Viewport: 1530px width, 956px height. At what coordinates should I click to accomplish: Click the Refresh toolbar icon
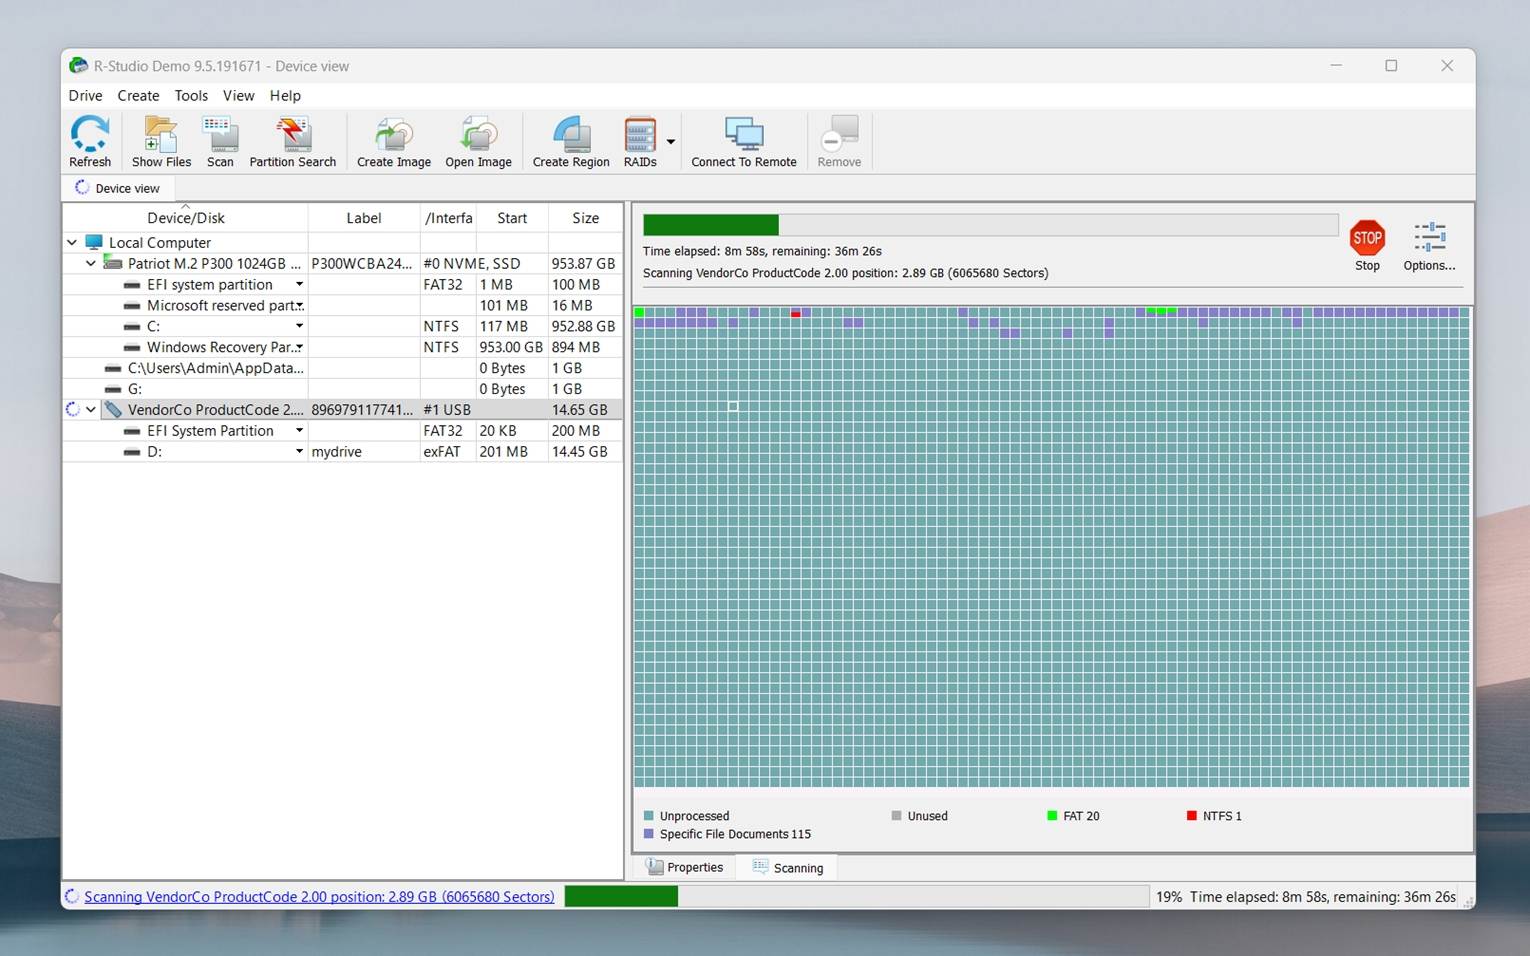90,141
